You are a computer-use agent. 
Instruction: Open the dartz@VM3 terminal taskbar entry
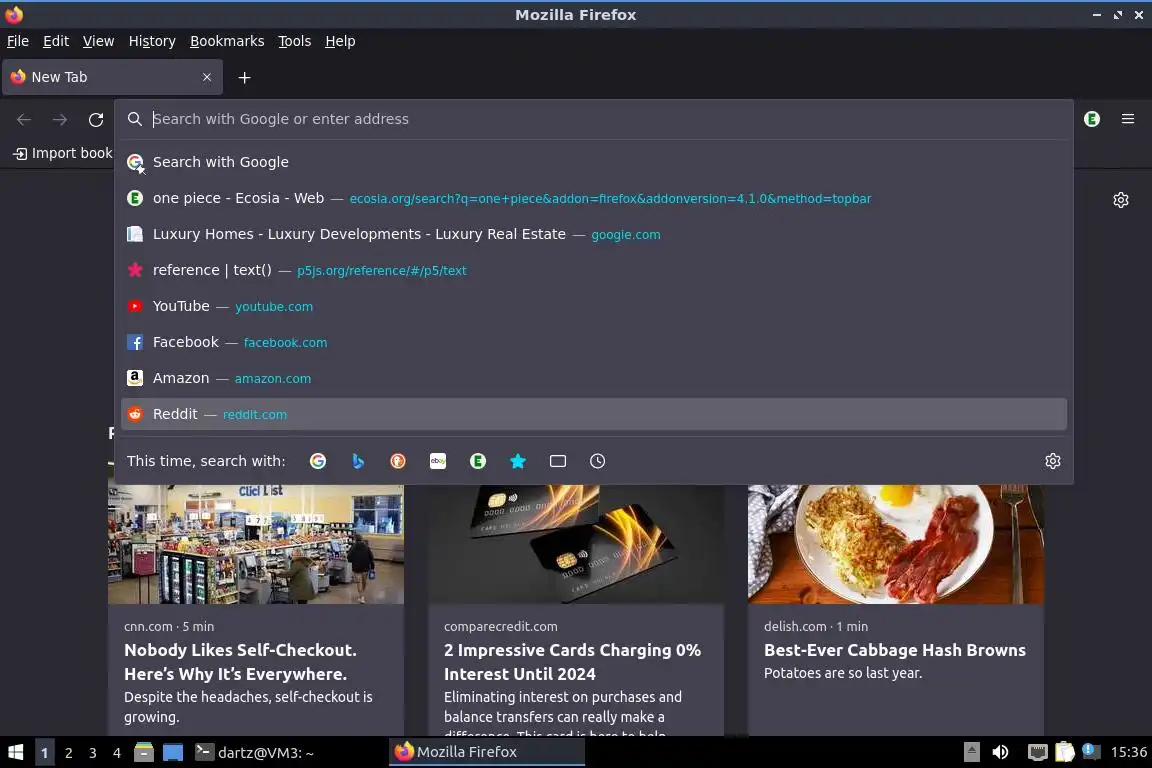point(254,752)
